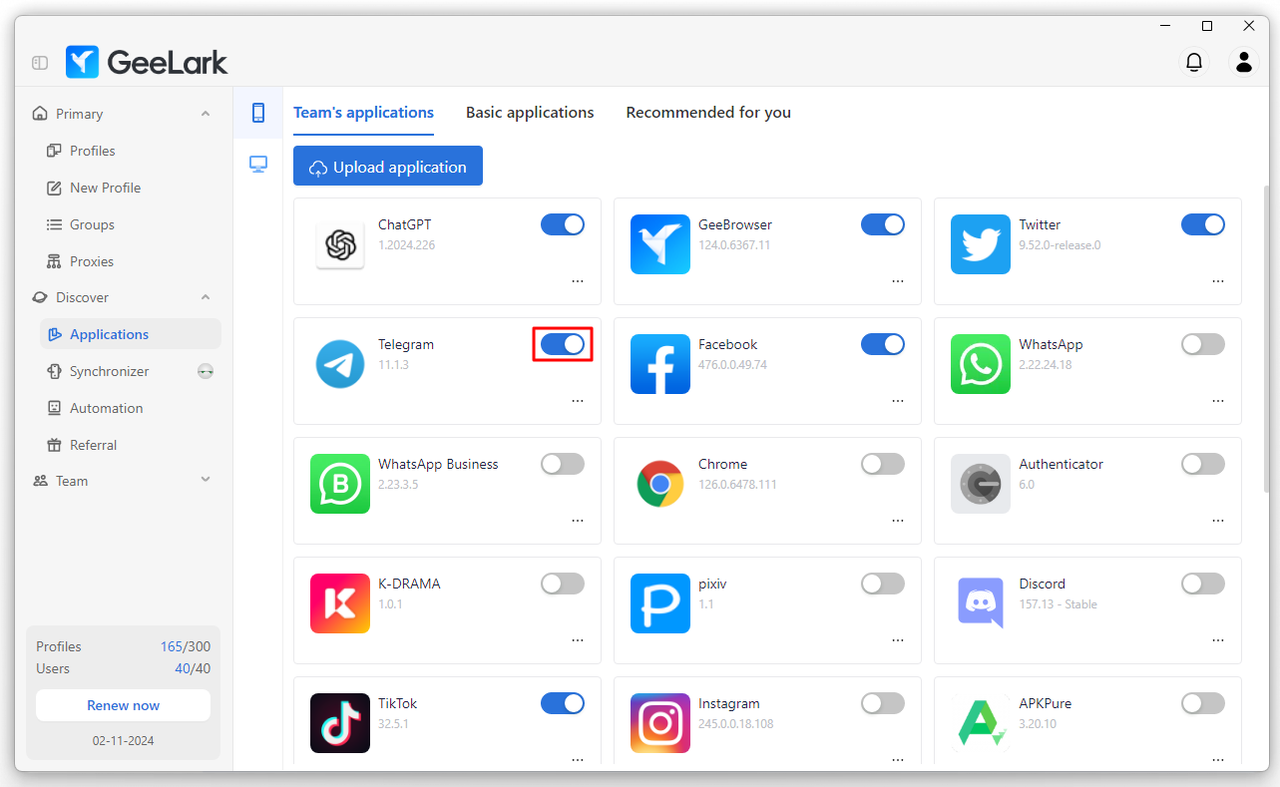
Task: Open the WhatsApp three-dot menu
Action: coord(1217,401)
